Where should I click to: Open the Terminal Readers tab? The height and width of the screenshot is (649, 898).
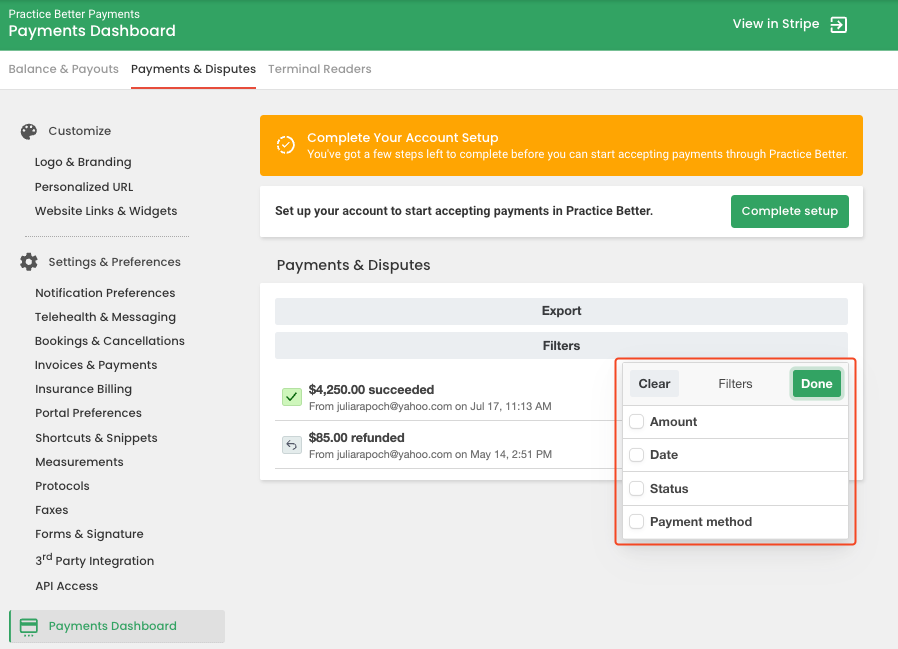point(319,69)
